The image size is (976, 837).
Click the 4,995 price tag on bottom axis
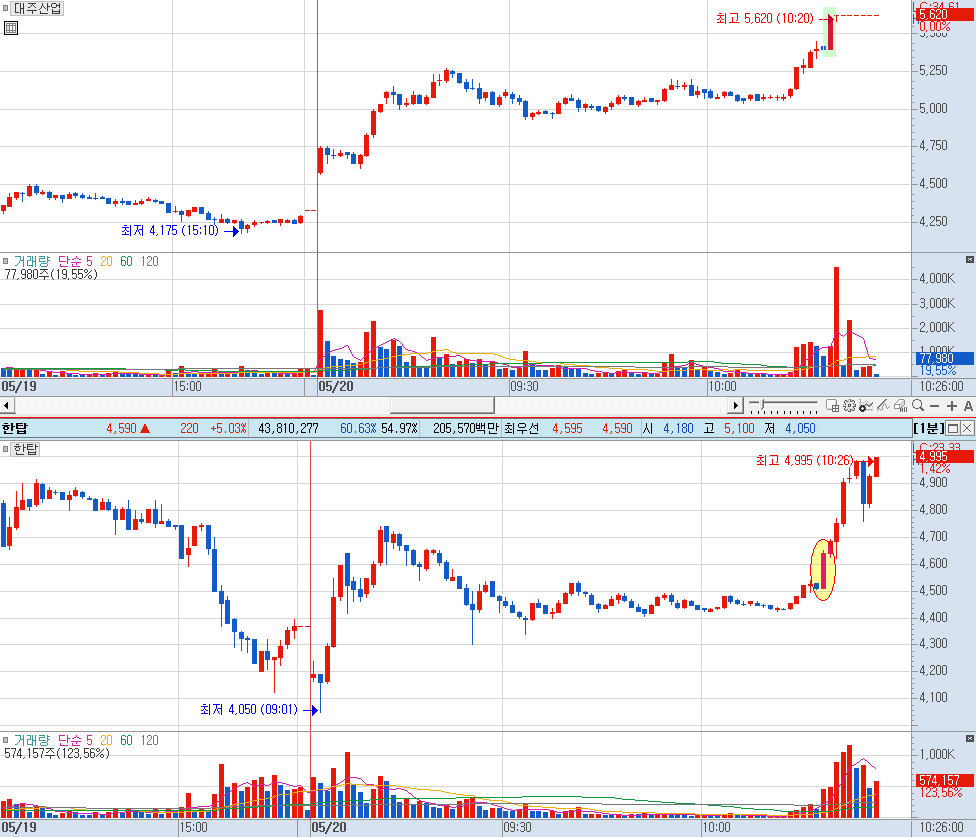click(944, 457)
